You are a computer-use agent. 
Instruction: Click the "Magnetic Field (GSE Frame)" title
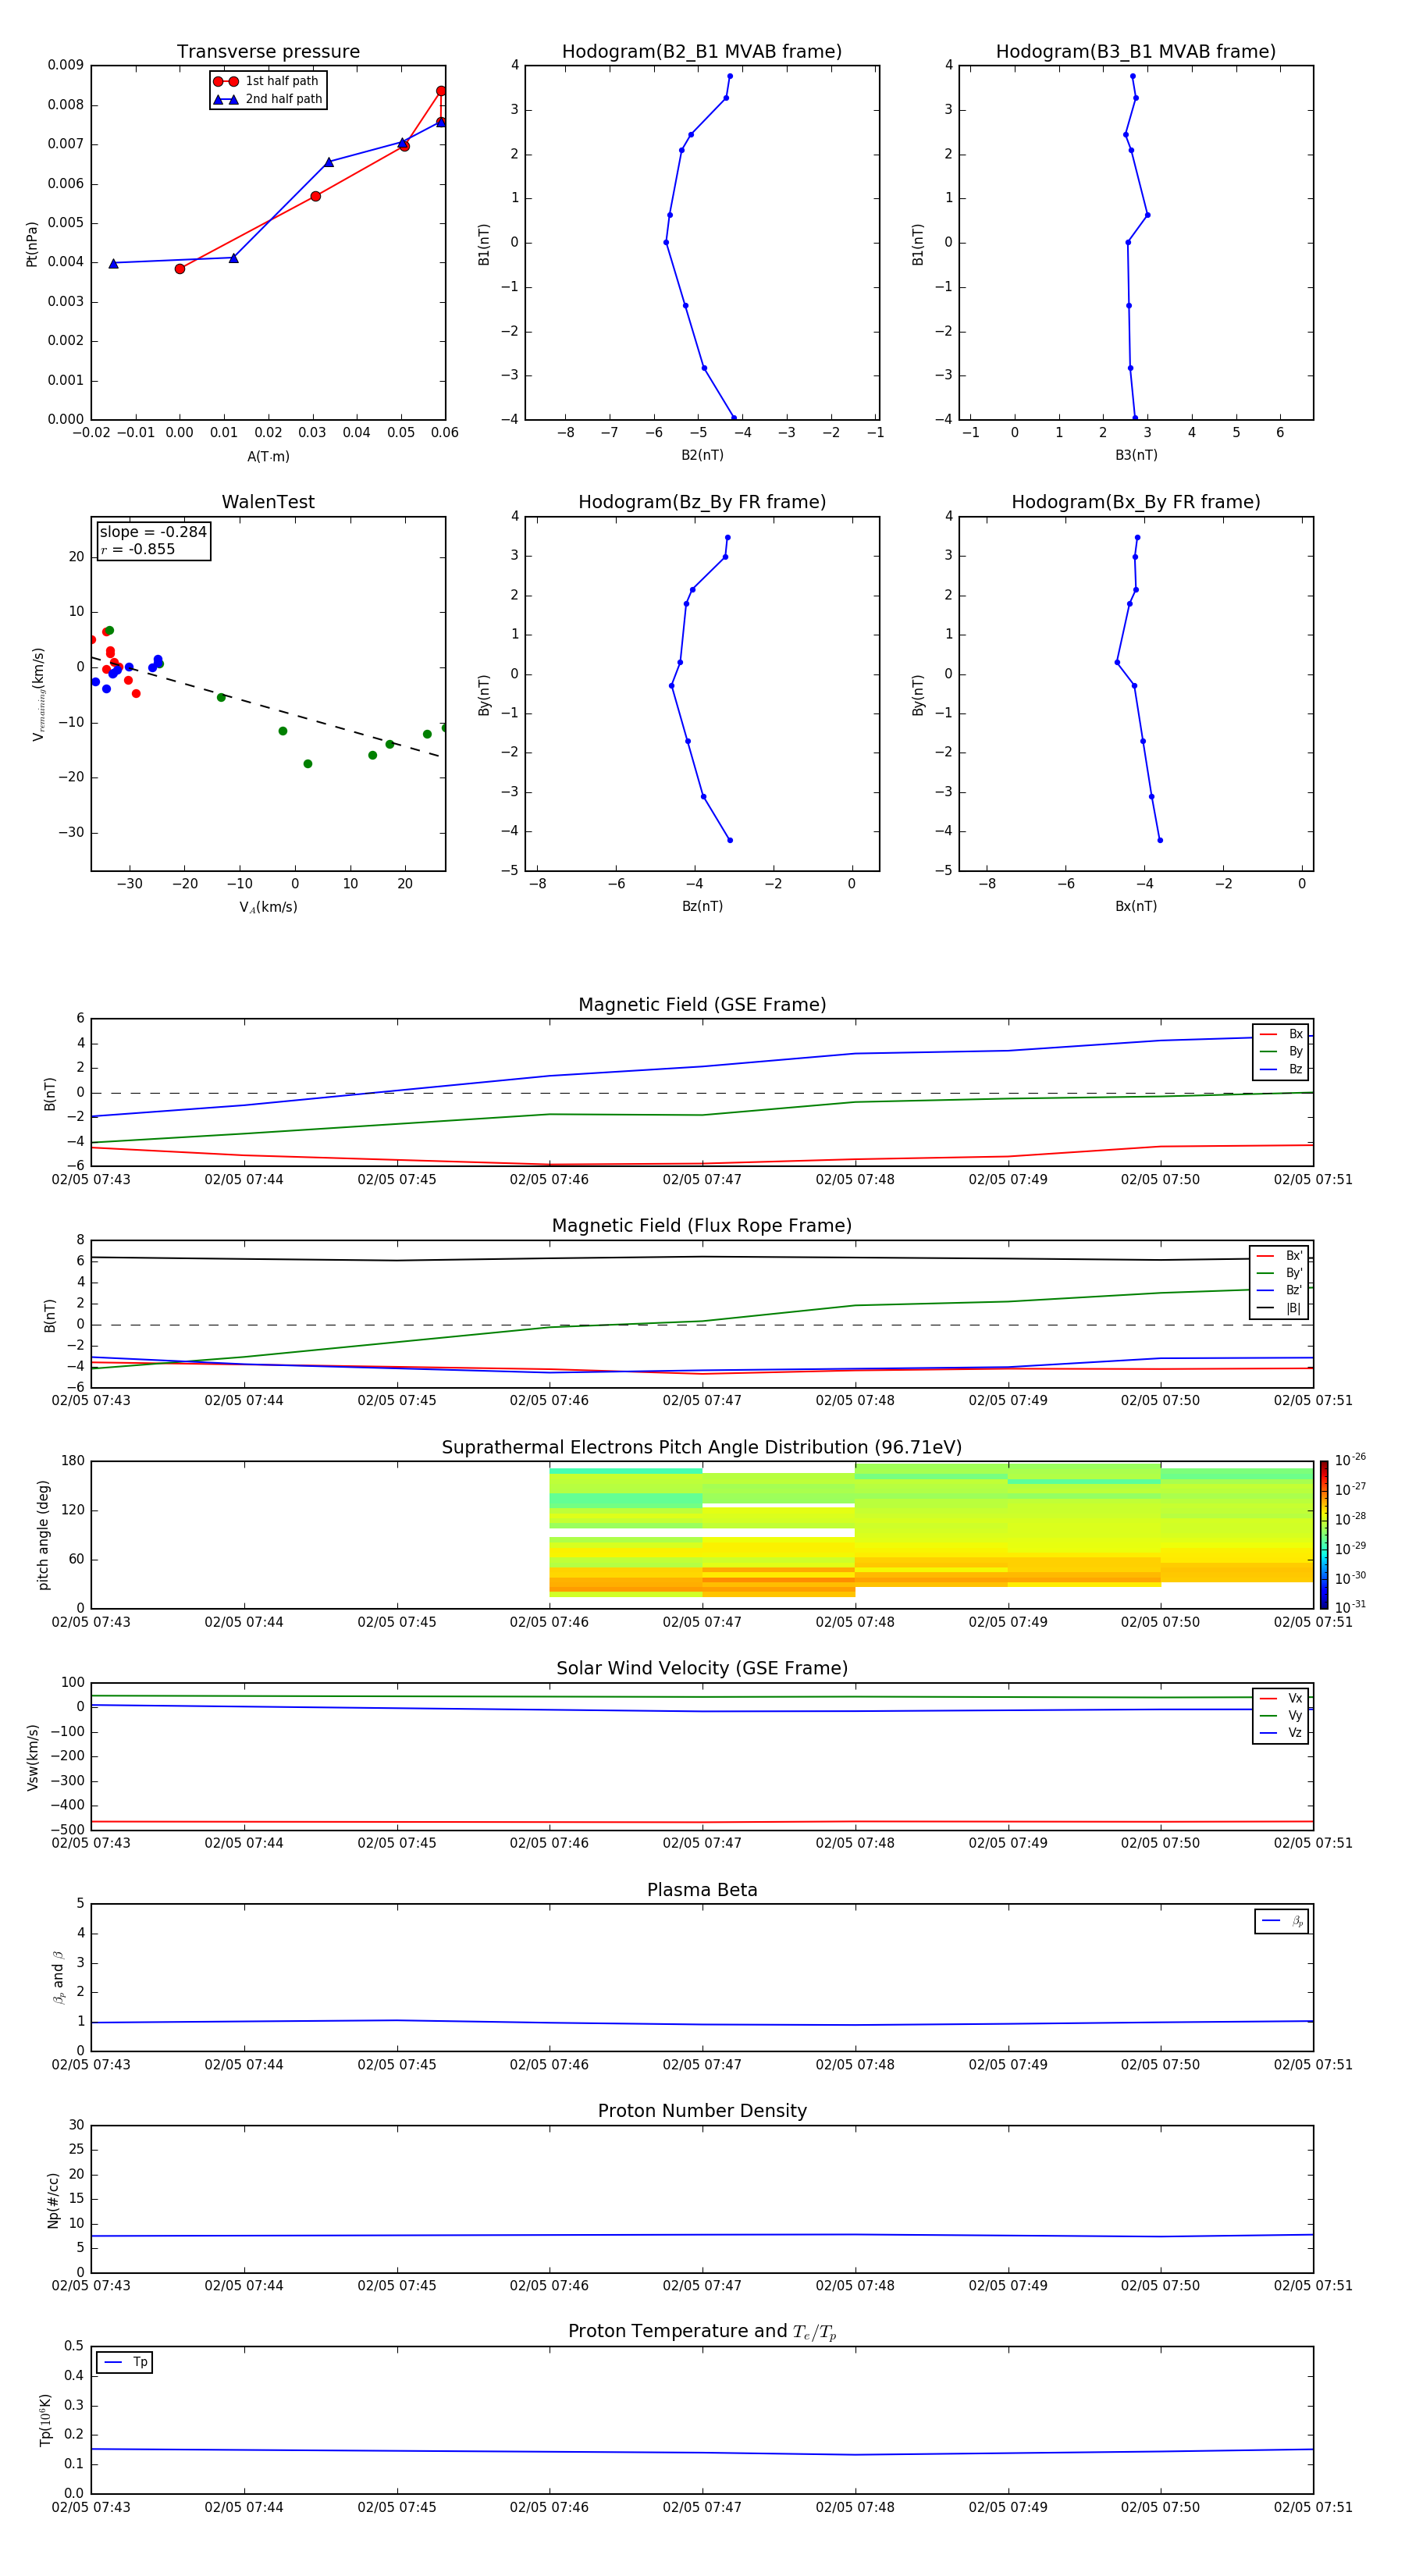coord(702,1005)
